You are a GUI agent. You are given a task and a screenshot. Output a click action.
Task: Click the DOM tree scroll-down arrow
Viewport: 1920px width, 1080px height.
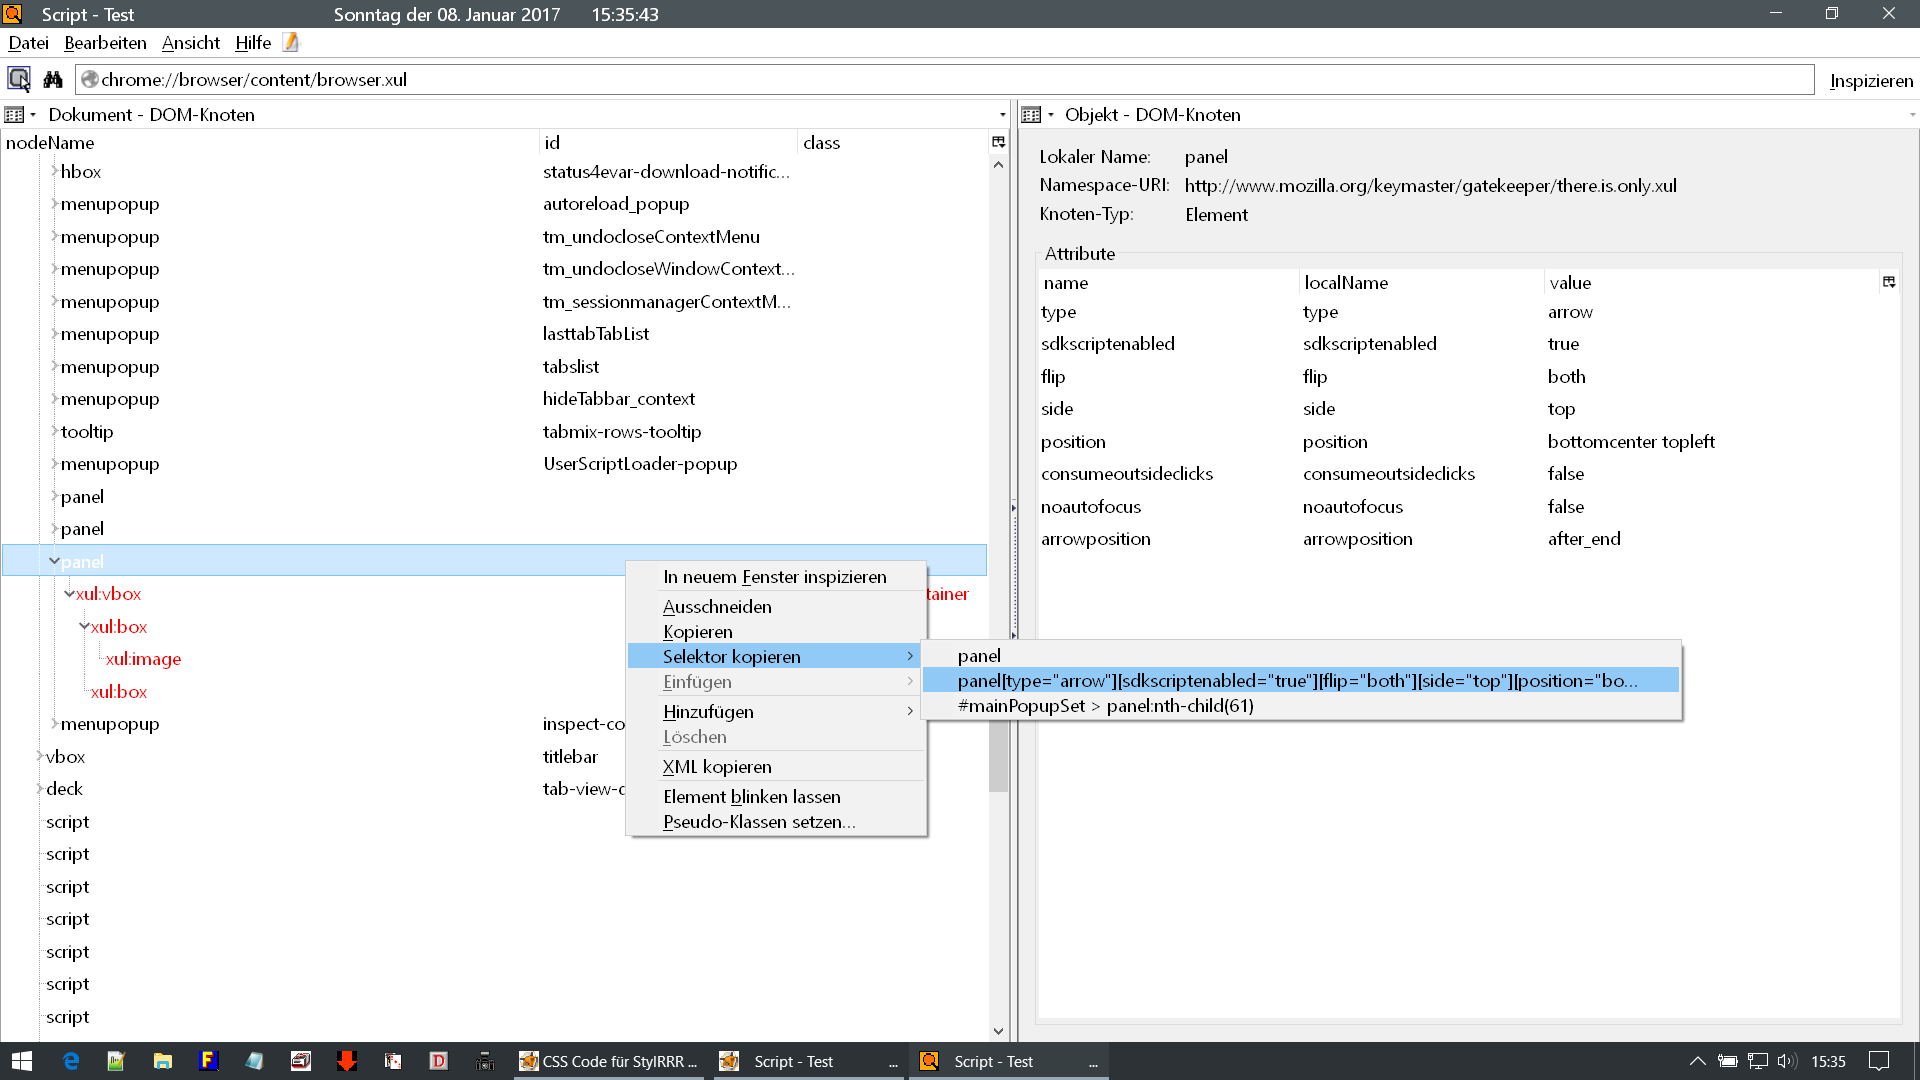click(998, 1031)
